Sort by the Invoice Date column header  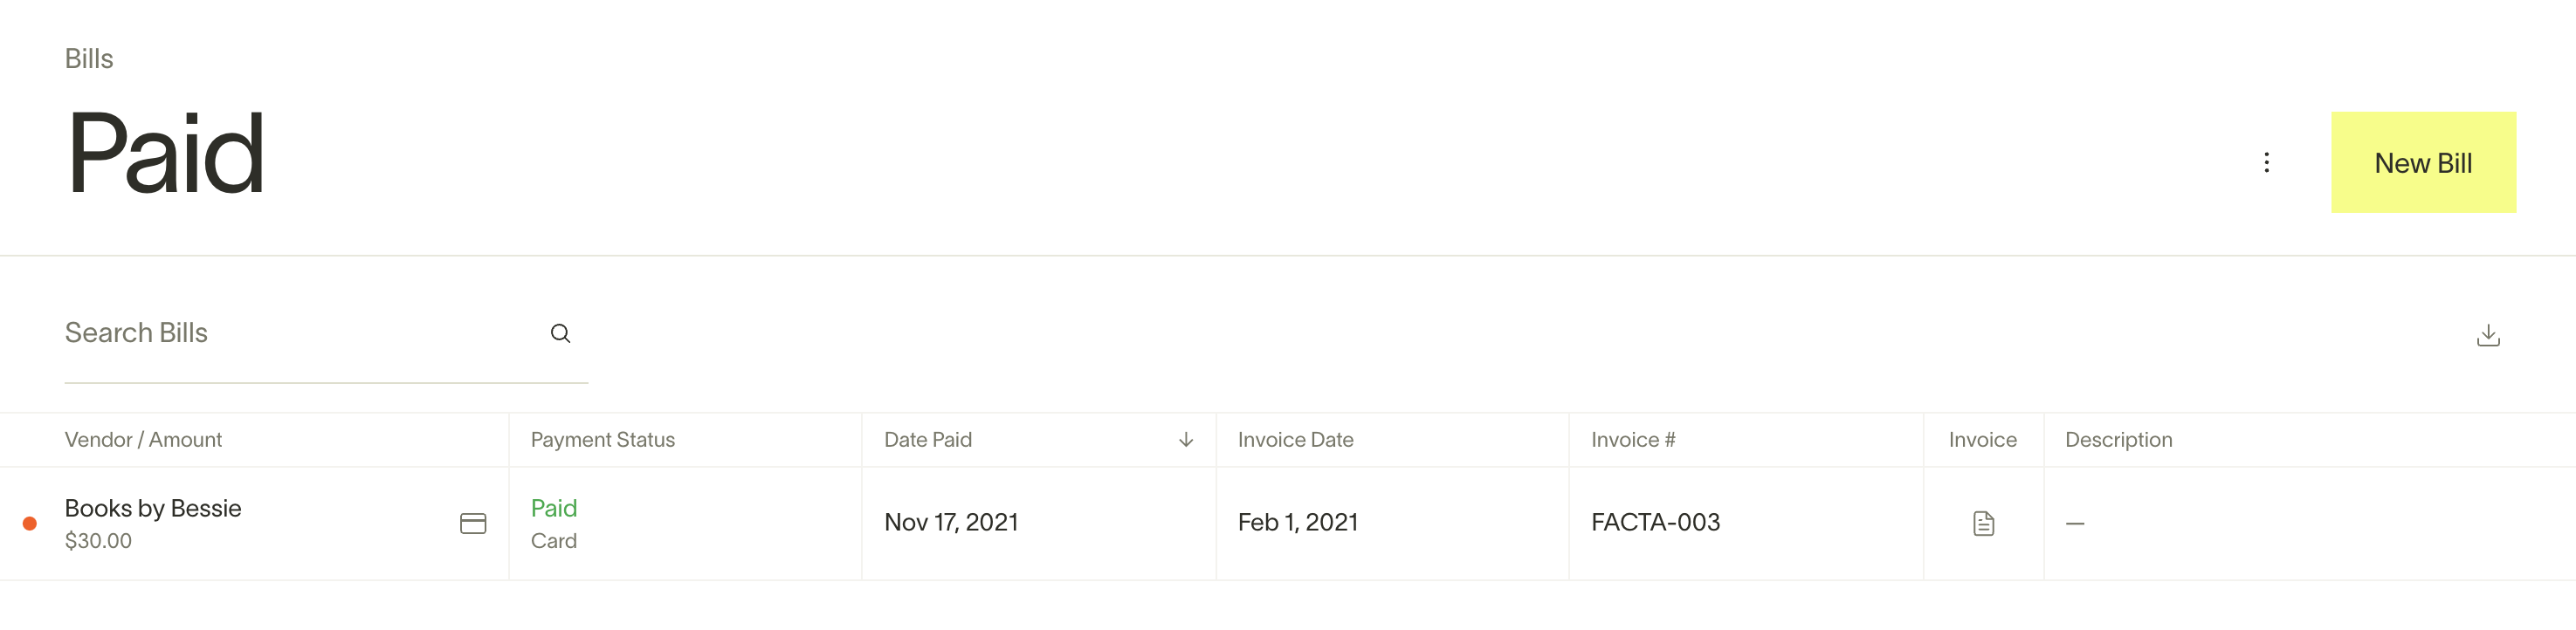[x=1295, y=440]
